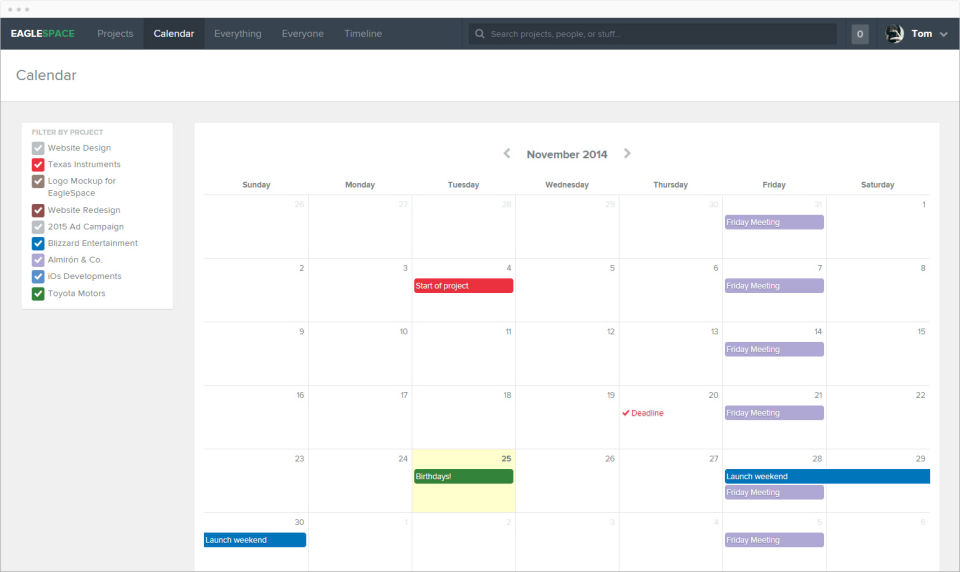The image size is (960, 572).
Task: Click the red Deadline checkmark icon
Action: pyautogui.click(x=626, y=413)
